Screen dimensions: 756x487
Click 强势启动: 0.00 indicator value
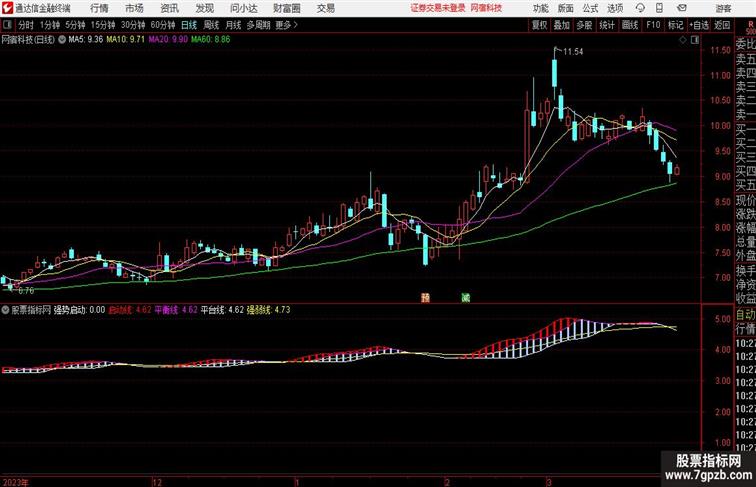click(79, 310)
